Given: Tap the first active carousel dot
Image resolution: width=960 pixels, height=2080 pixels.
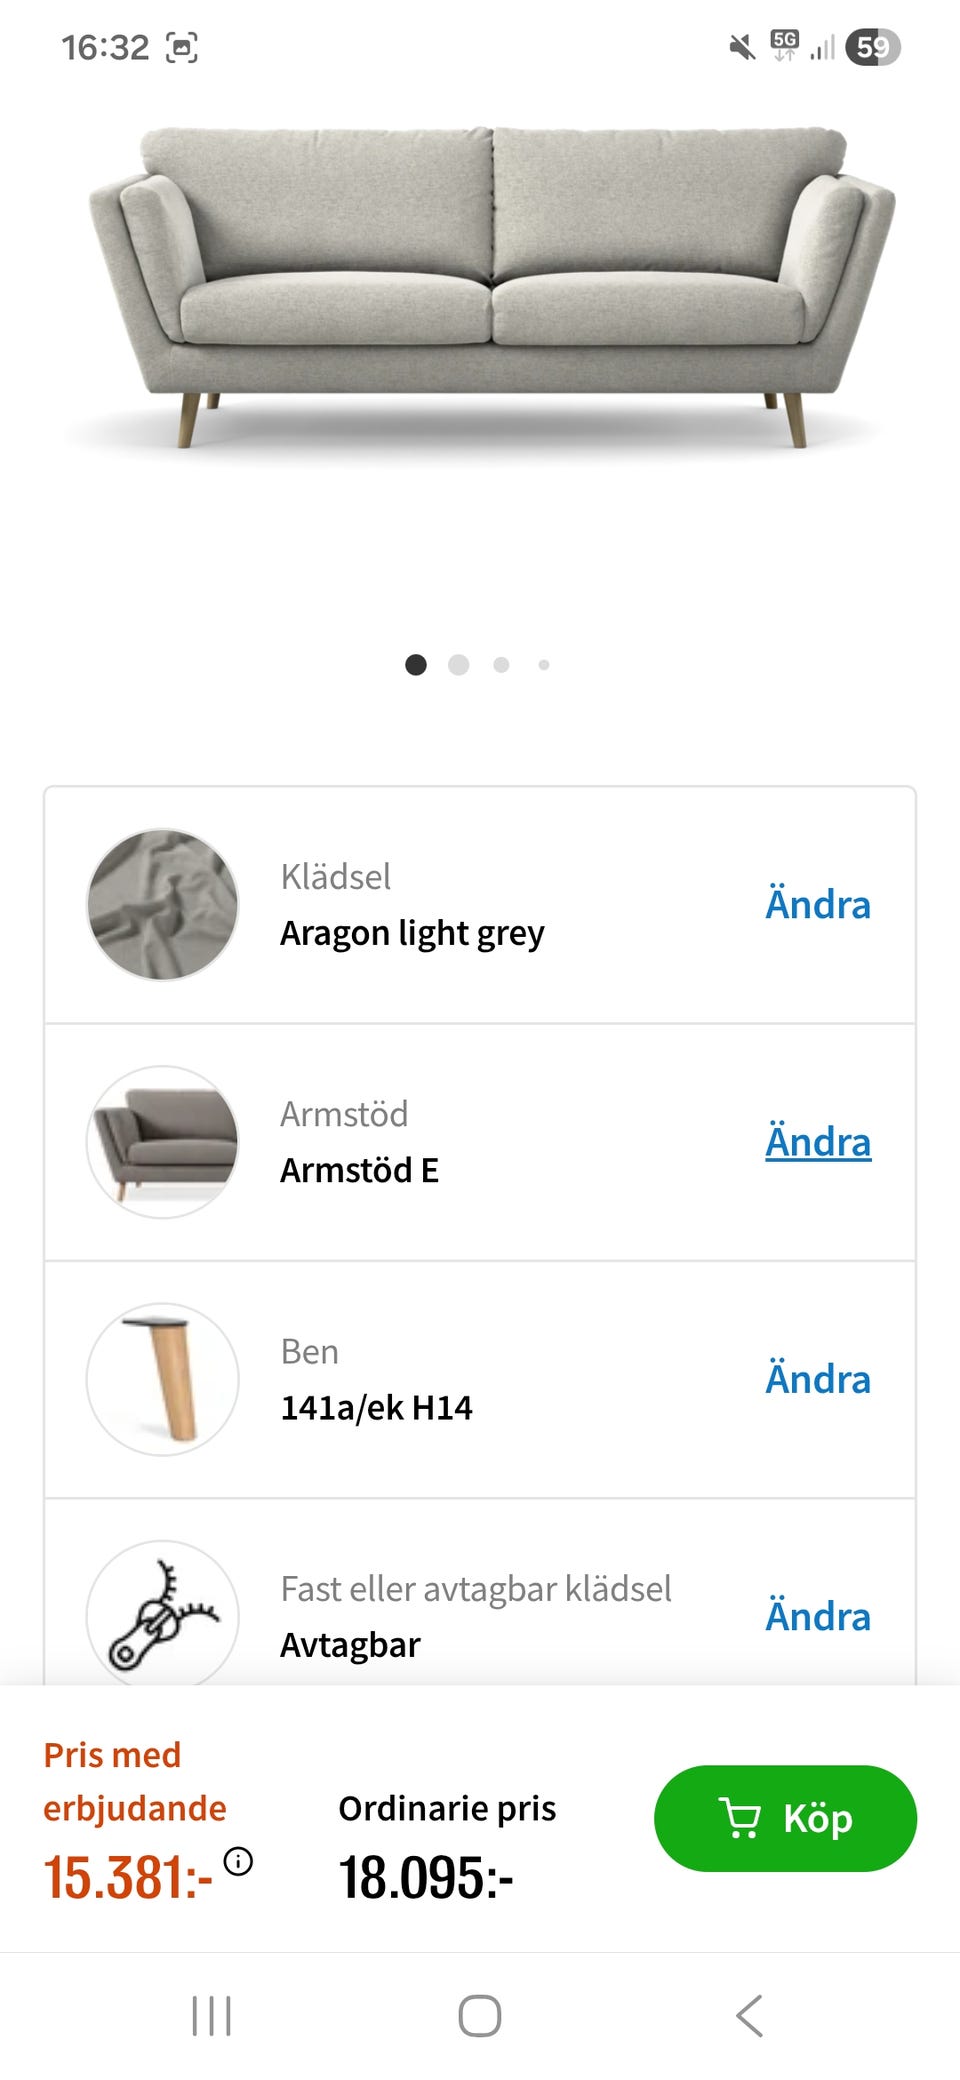Looking at the screenshot, I should [x=416, y=665].
